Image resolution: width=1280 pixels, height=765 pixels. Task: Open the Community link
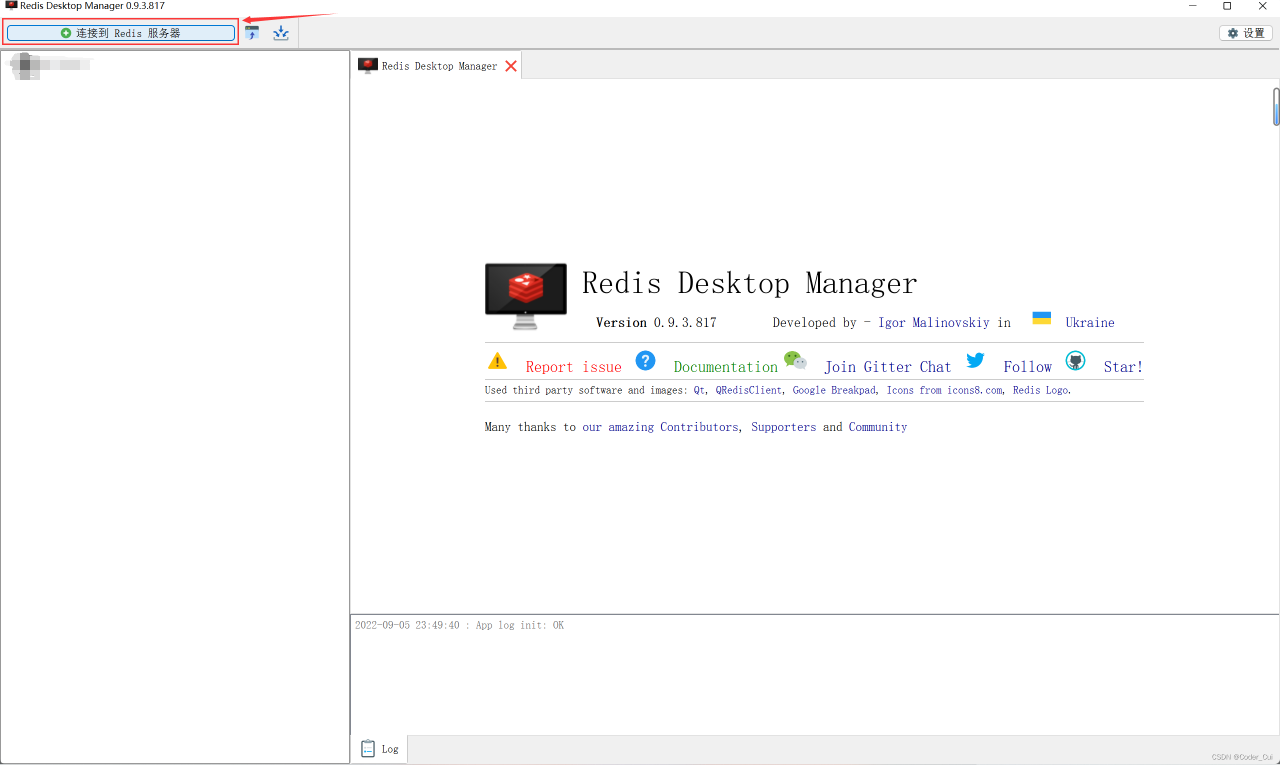878,427
